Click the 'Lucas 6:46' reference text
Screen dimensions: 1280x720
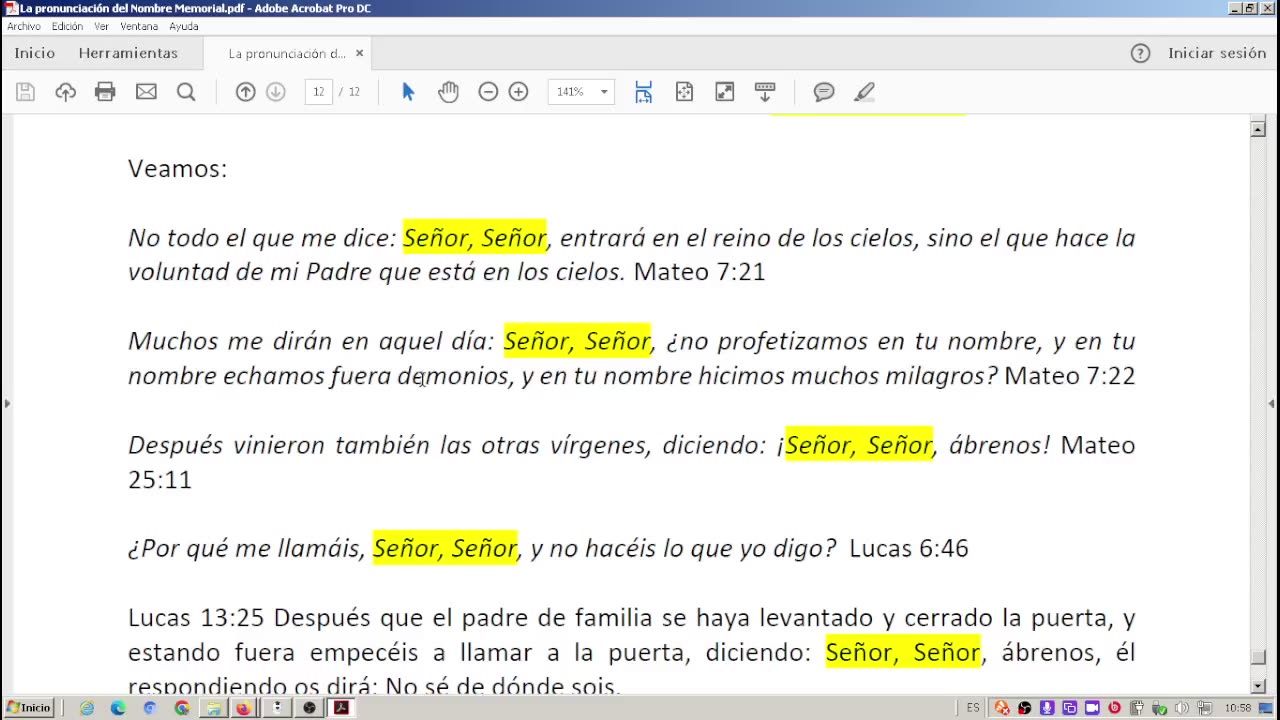(908, 548)
